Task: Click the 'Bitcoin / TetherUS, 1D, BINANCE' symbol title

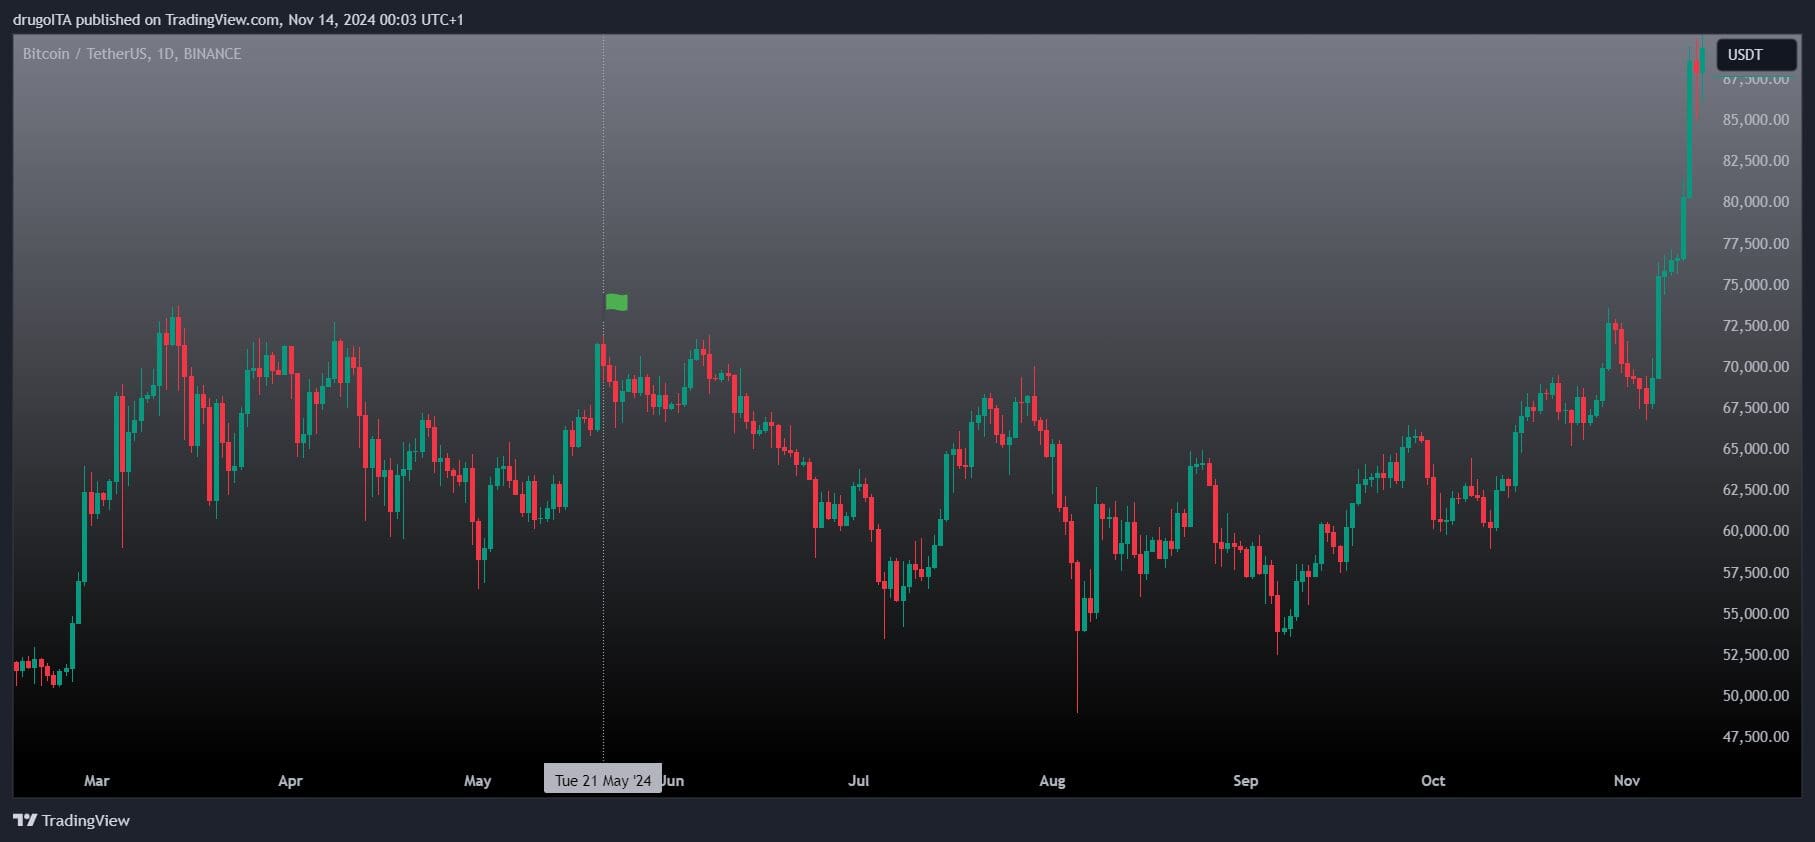Action: [x=132, y=53]
